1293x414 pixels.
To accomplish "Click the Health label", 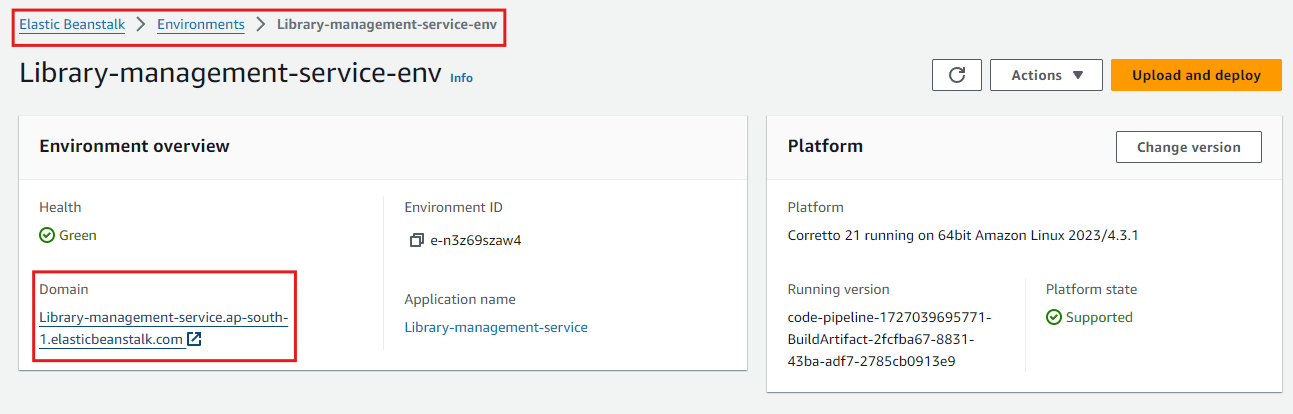I will click(60, 207).
